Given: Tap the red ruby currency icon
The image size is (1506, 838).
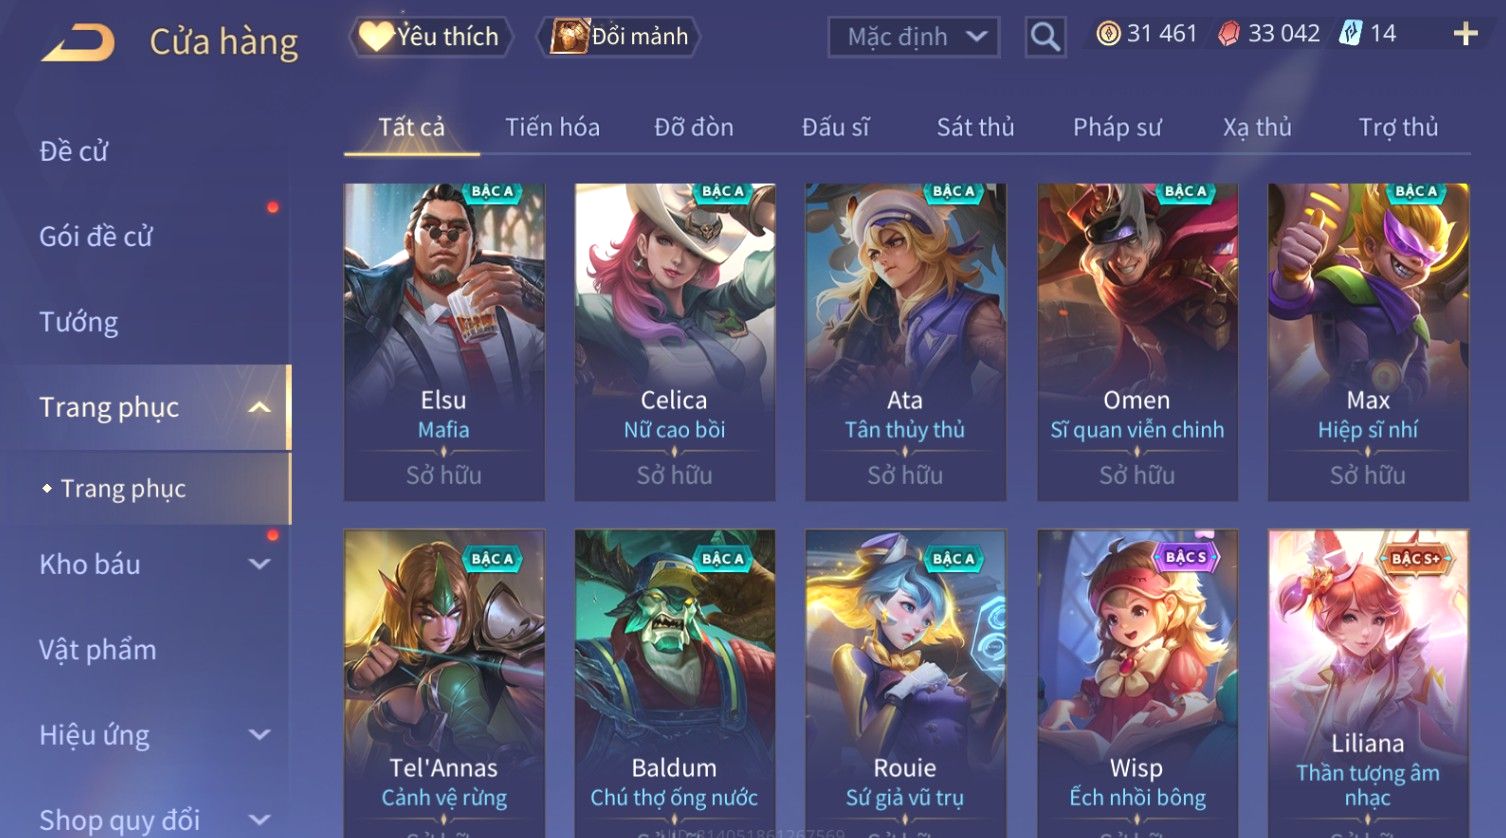Looking at the screenshot, I should 1229,34.
